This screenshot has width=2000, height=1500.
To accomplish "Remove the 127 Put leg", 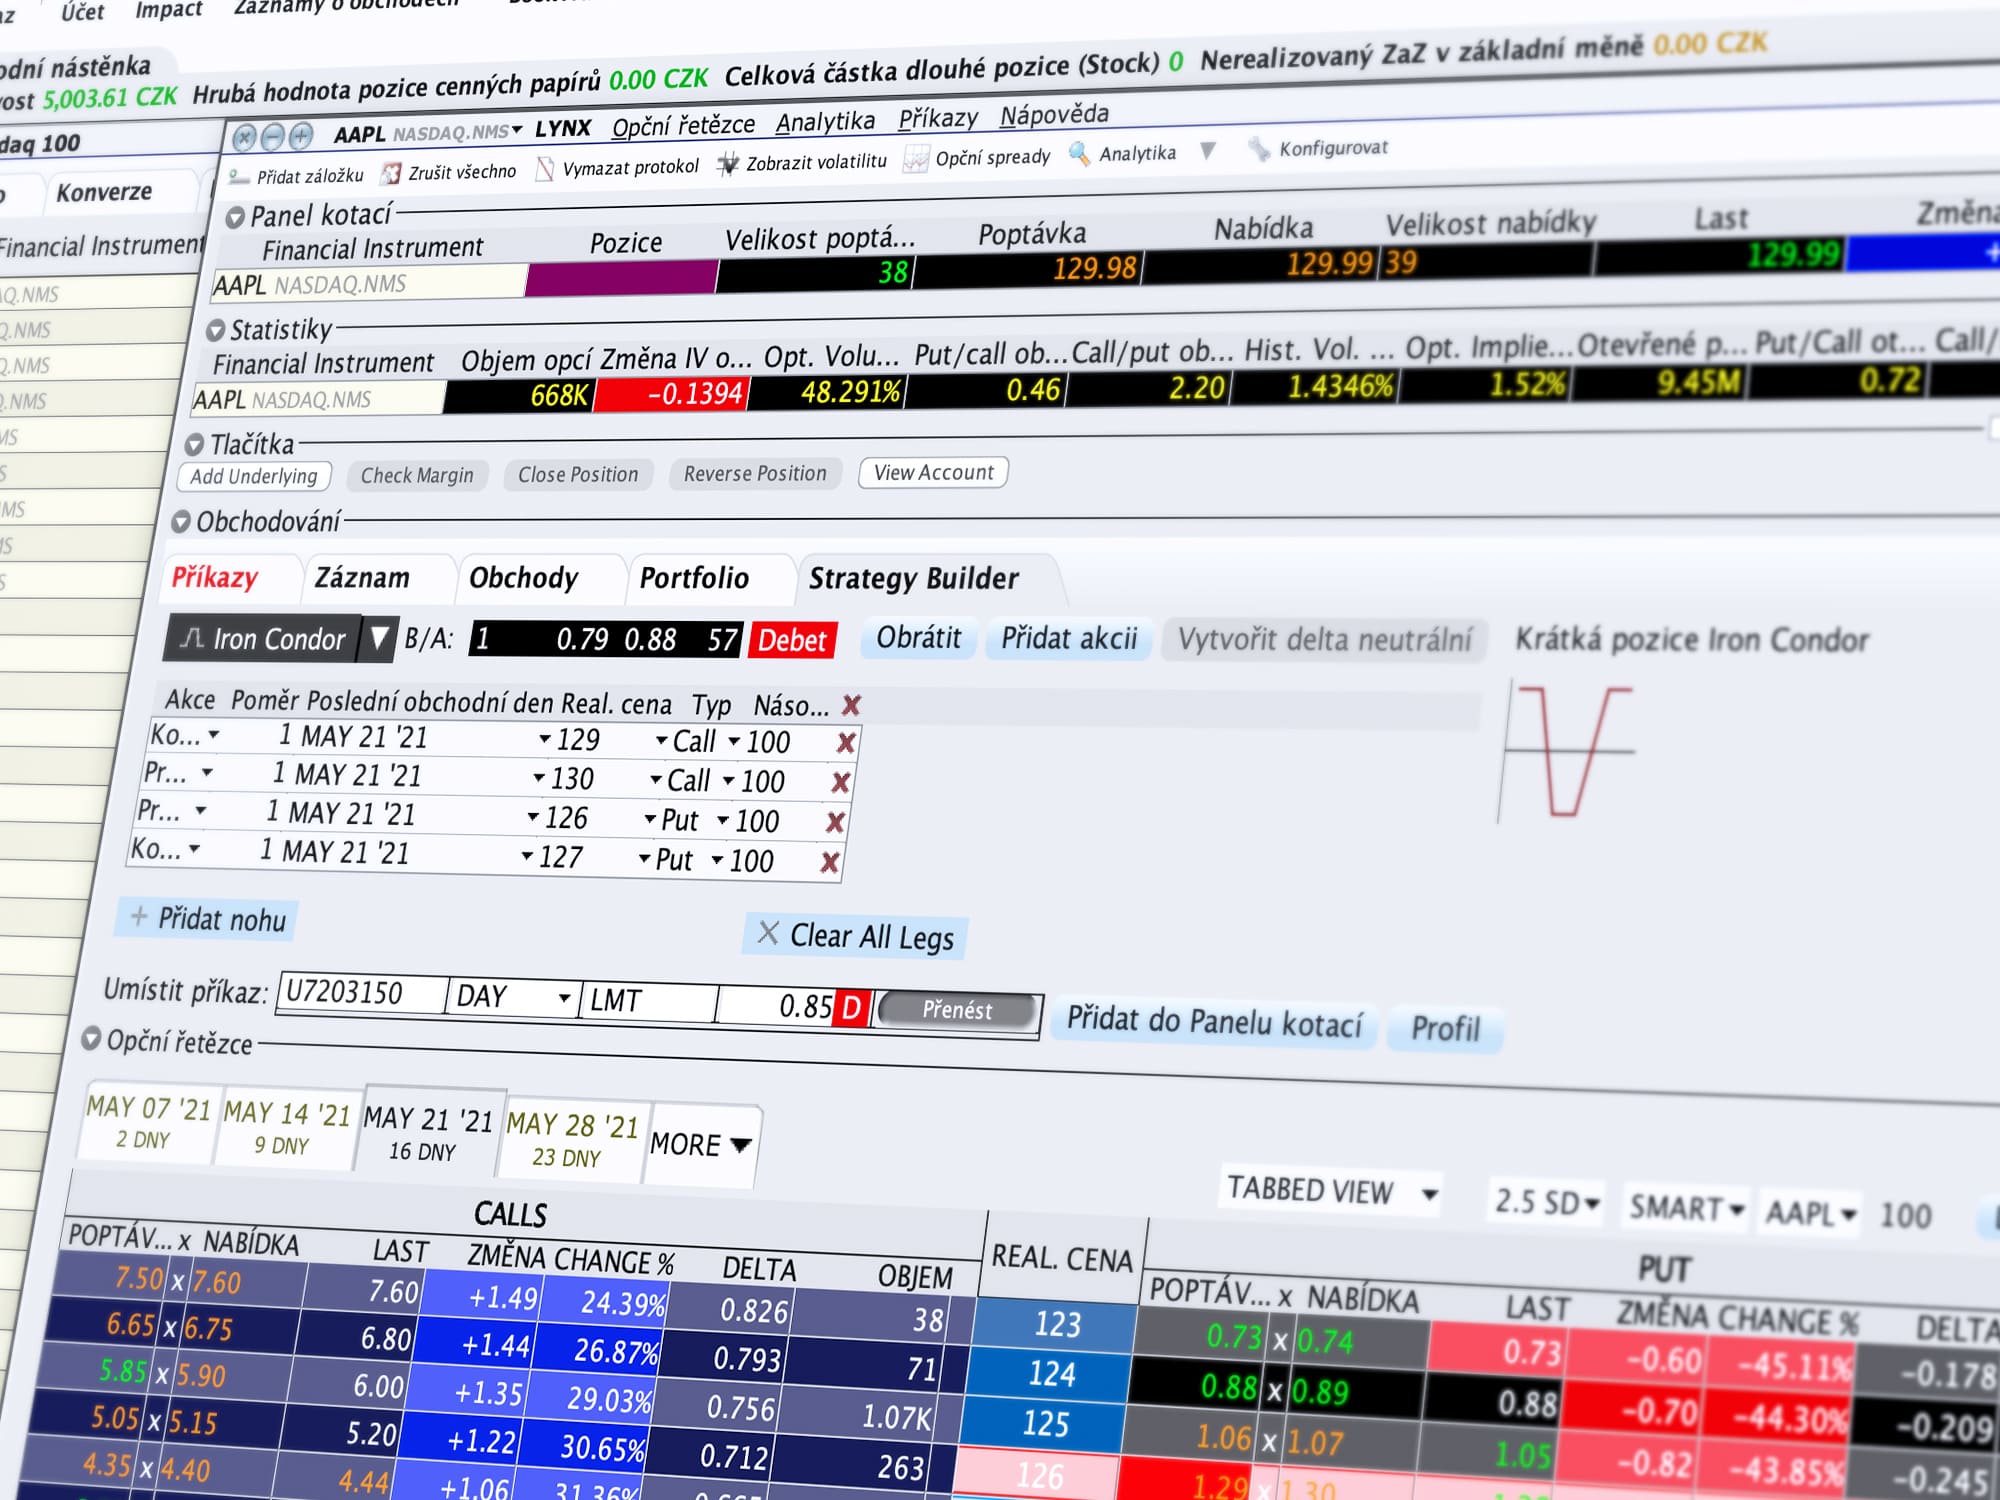I will [x=830, y=862].
